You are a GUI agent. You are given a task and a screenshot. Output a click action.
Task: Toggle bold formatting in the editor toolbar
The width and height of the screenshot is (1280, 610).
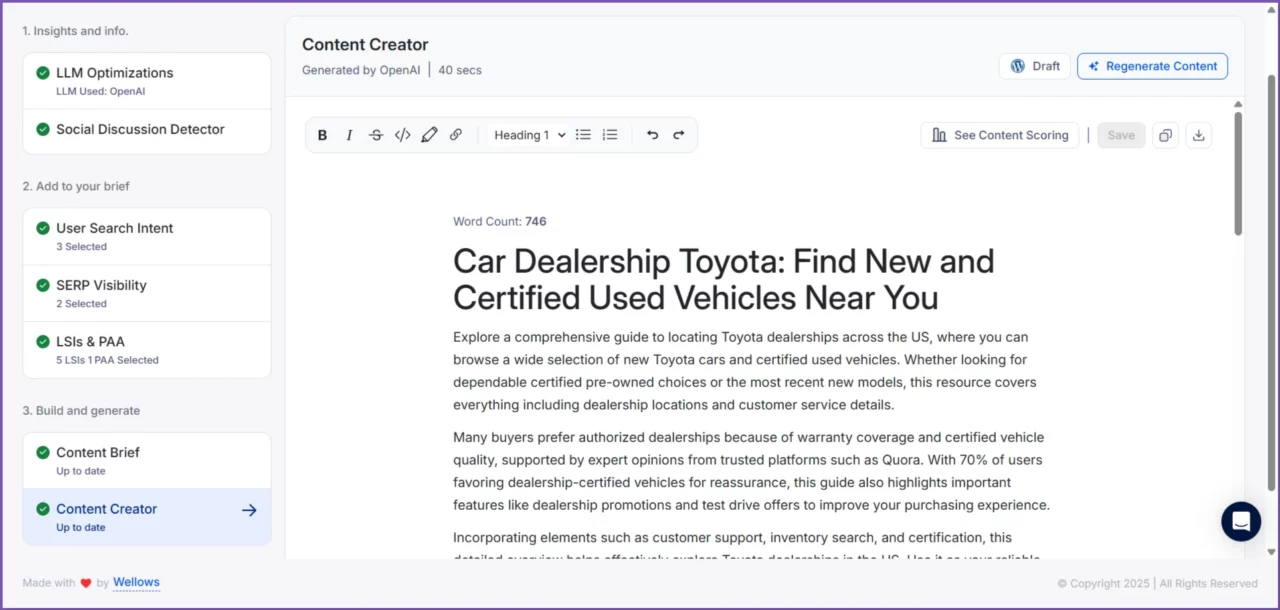[x=322, y=135]
